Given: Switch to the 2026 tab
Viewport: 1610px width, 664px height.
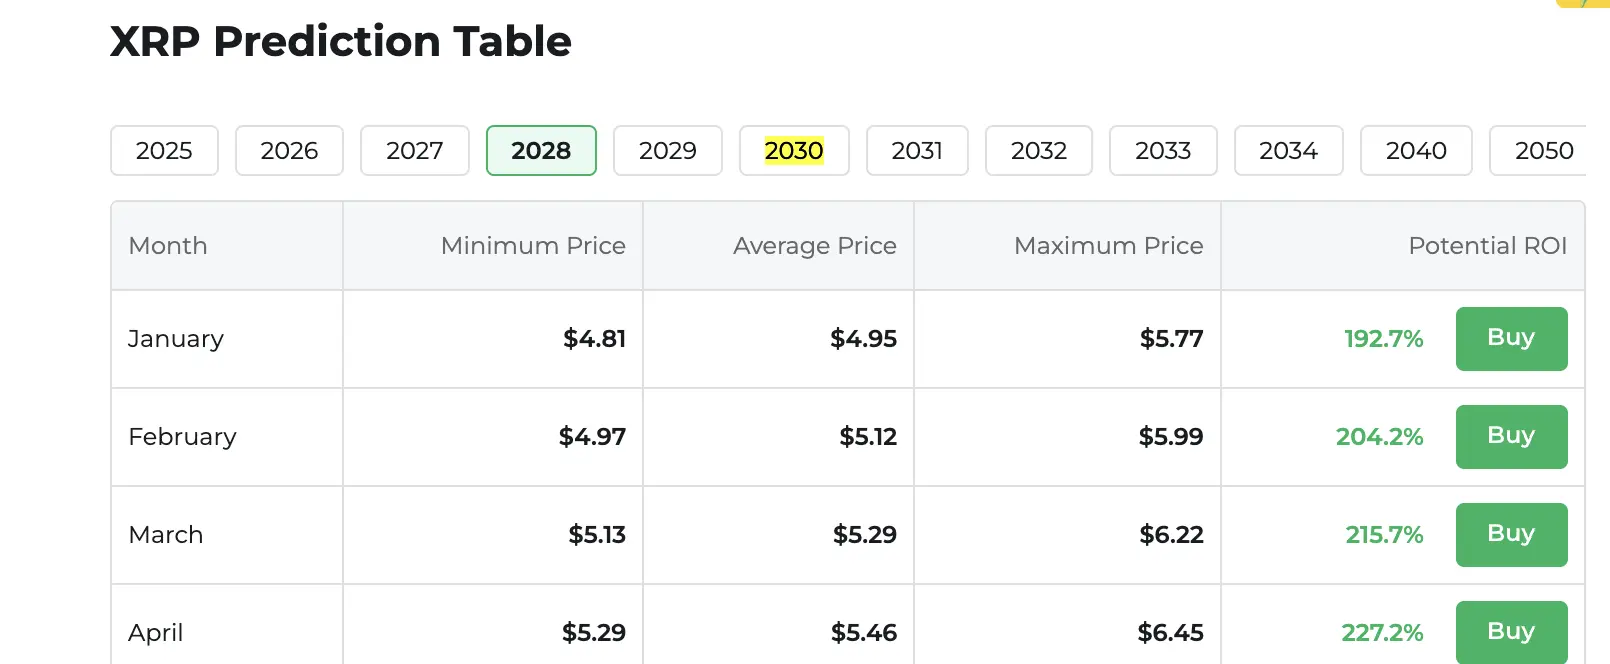Looking at the screenshot, I should (289, 151).
